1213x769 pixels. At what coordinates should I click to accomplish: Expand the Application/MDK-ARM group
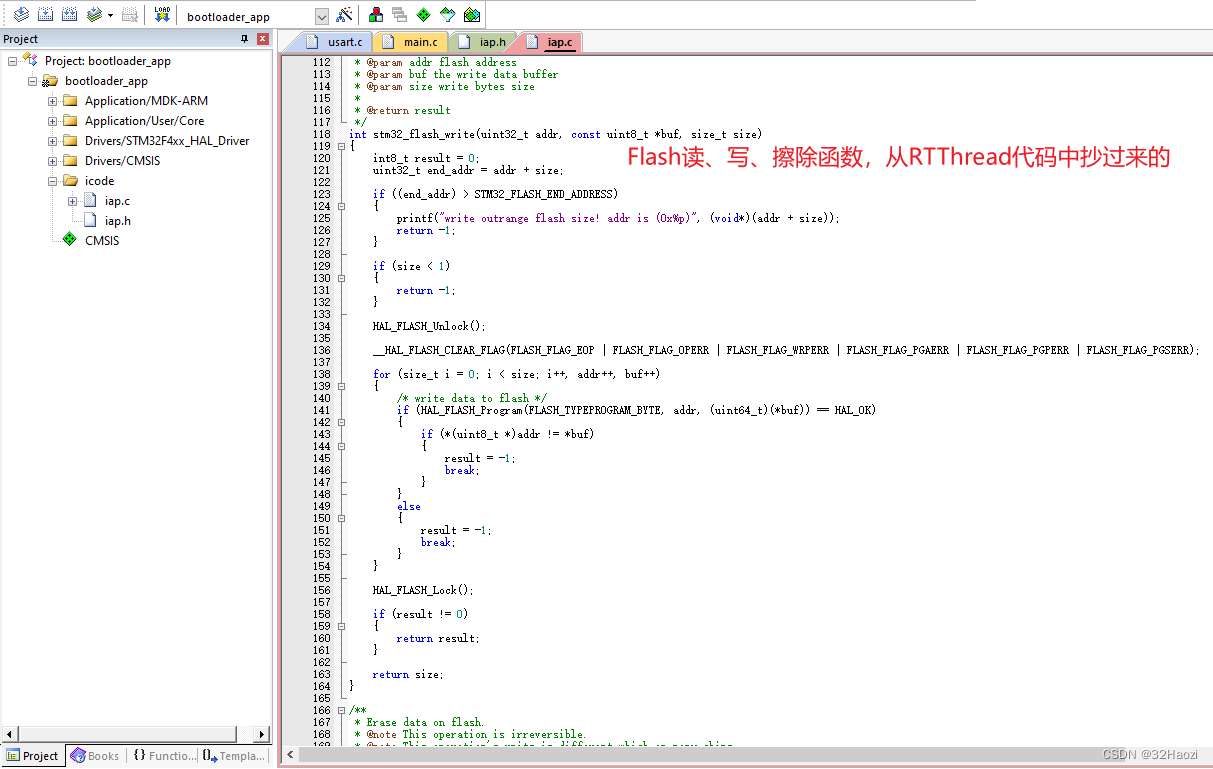[x=52, y=101]
